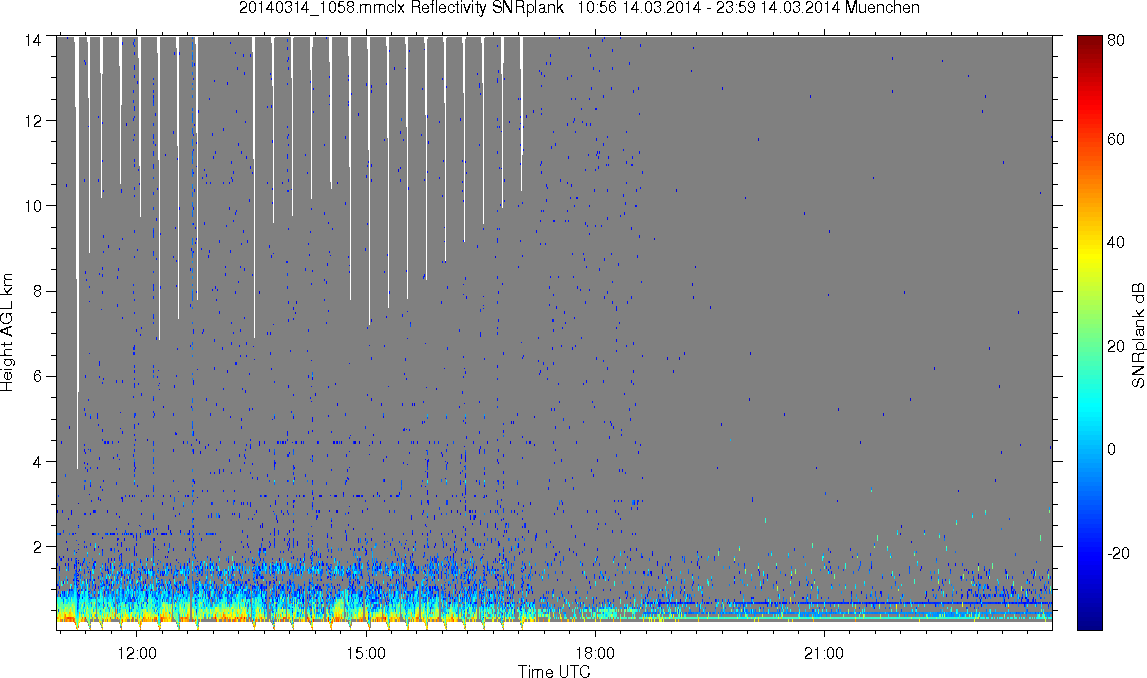The height and width of the screenshot is (678, 1147).
Task: Click the 'Height AGL km' axis label
Action: click(x=7, y=332)
